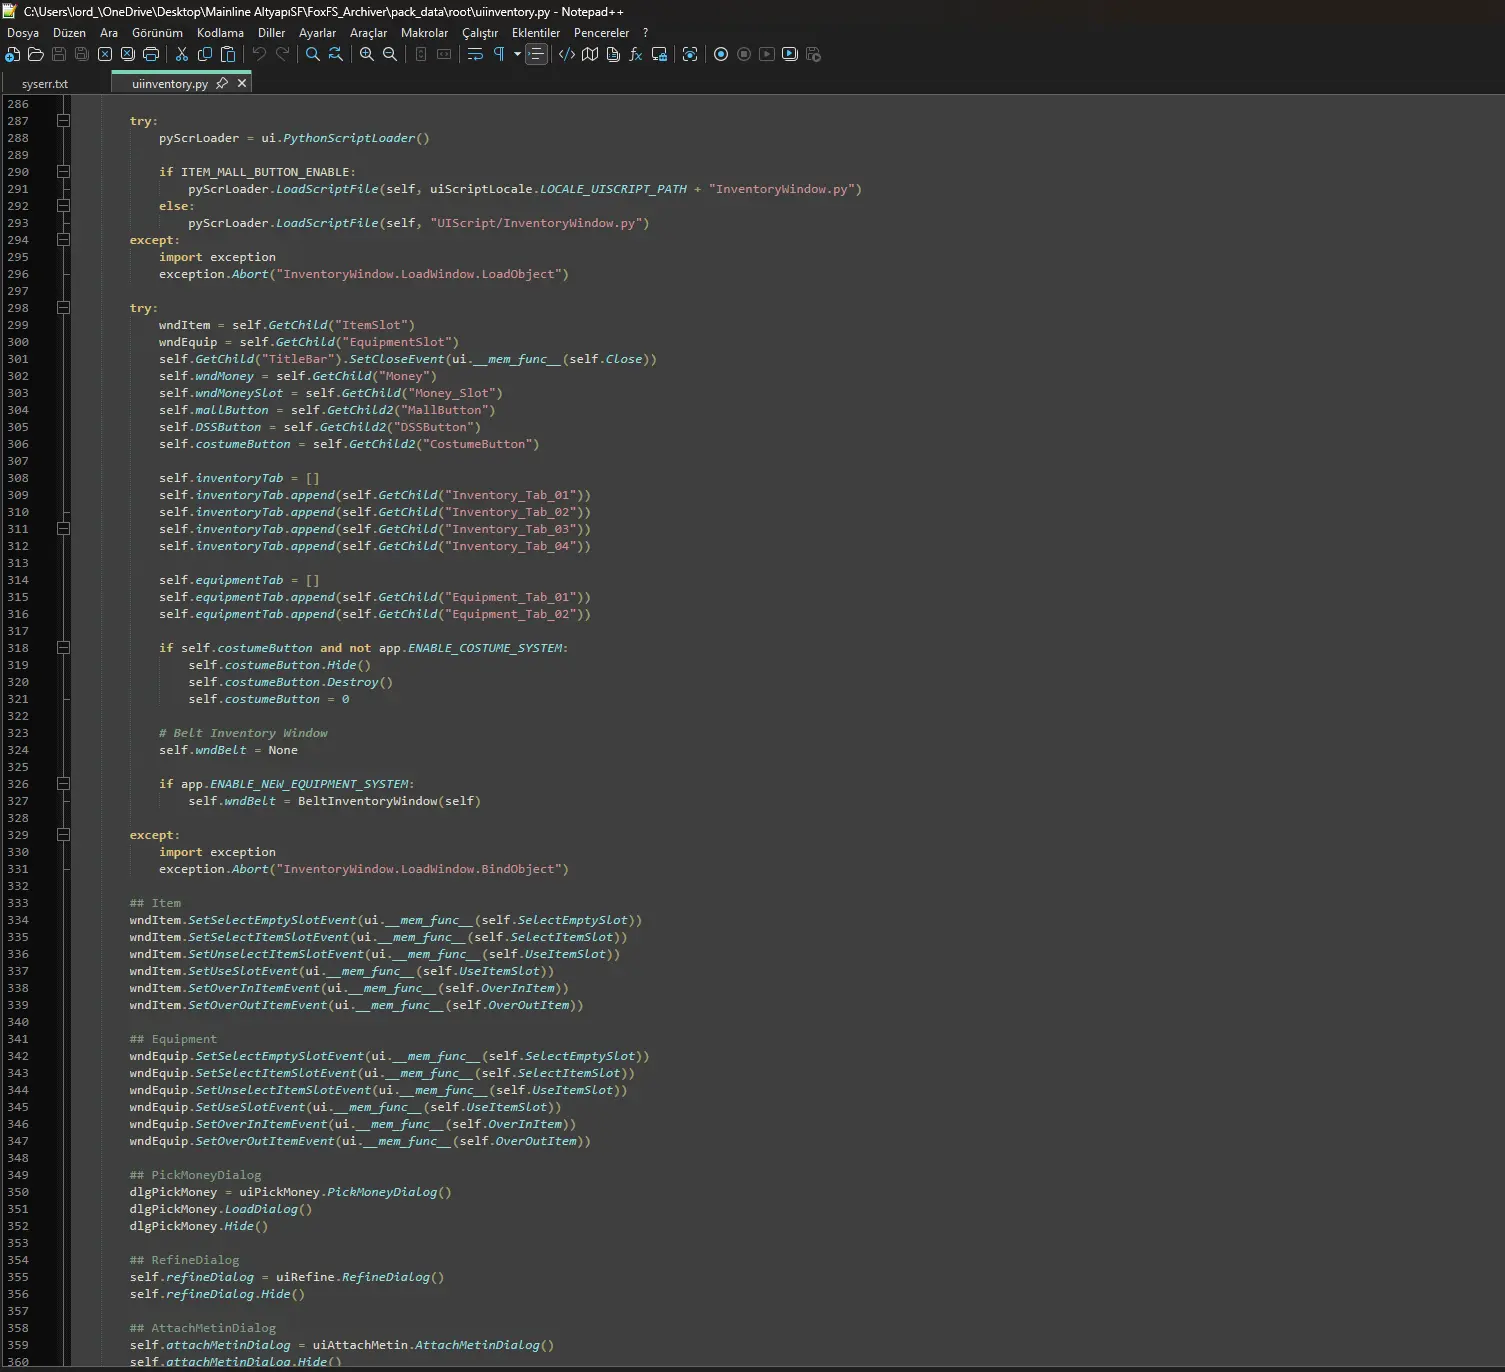
Task: Open the Function List fx icon
Action: [636, 54]
